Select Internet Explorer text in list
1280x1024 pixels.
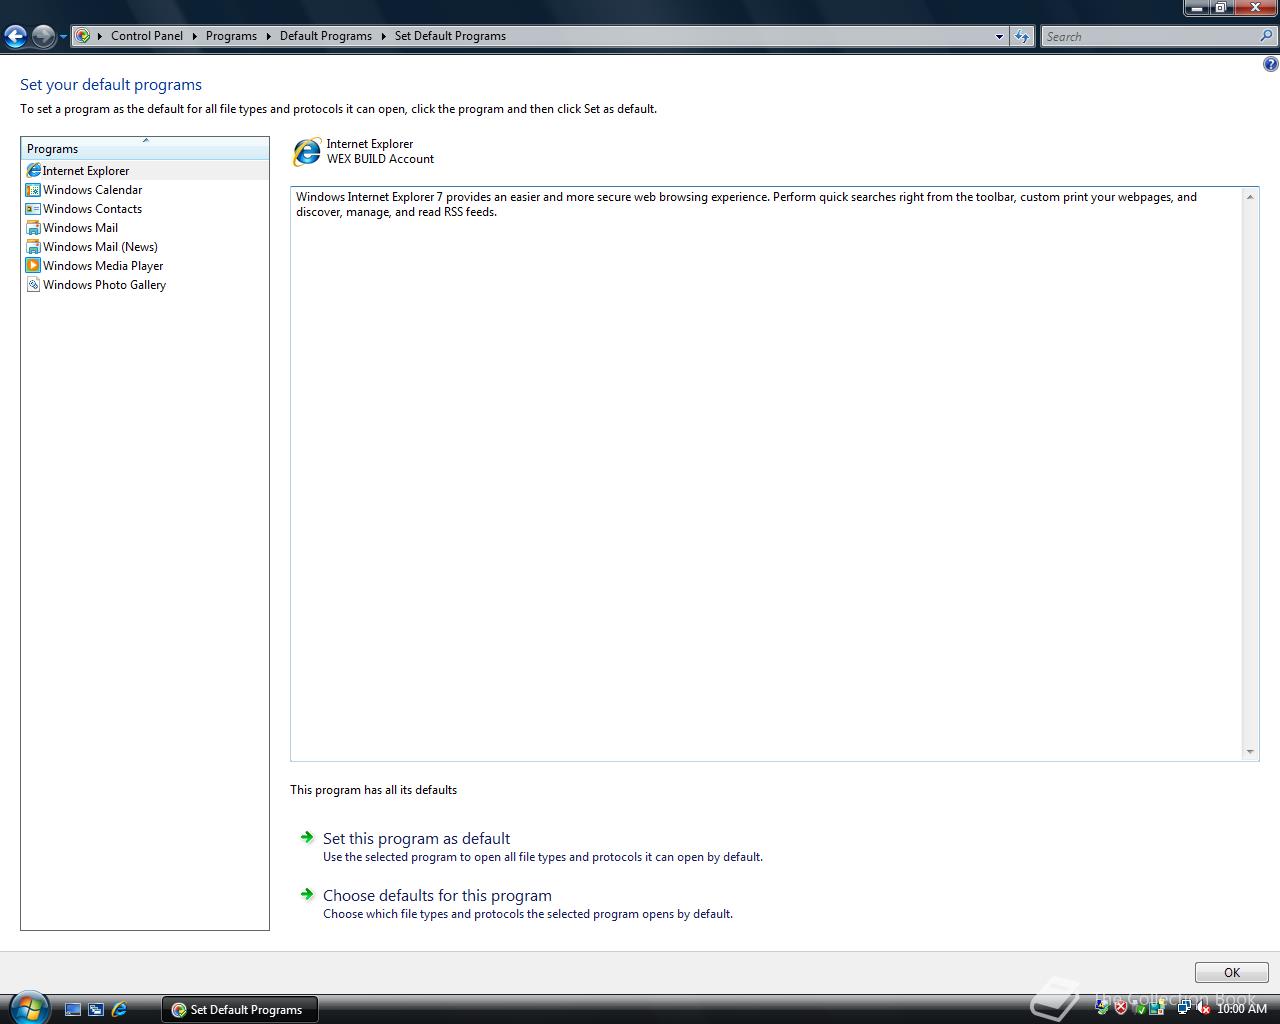click(86, 171)
